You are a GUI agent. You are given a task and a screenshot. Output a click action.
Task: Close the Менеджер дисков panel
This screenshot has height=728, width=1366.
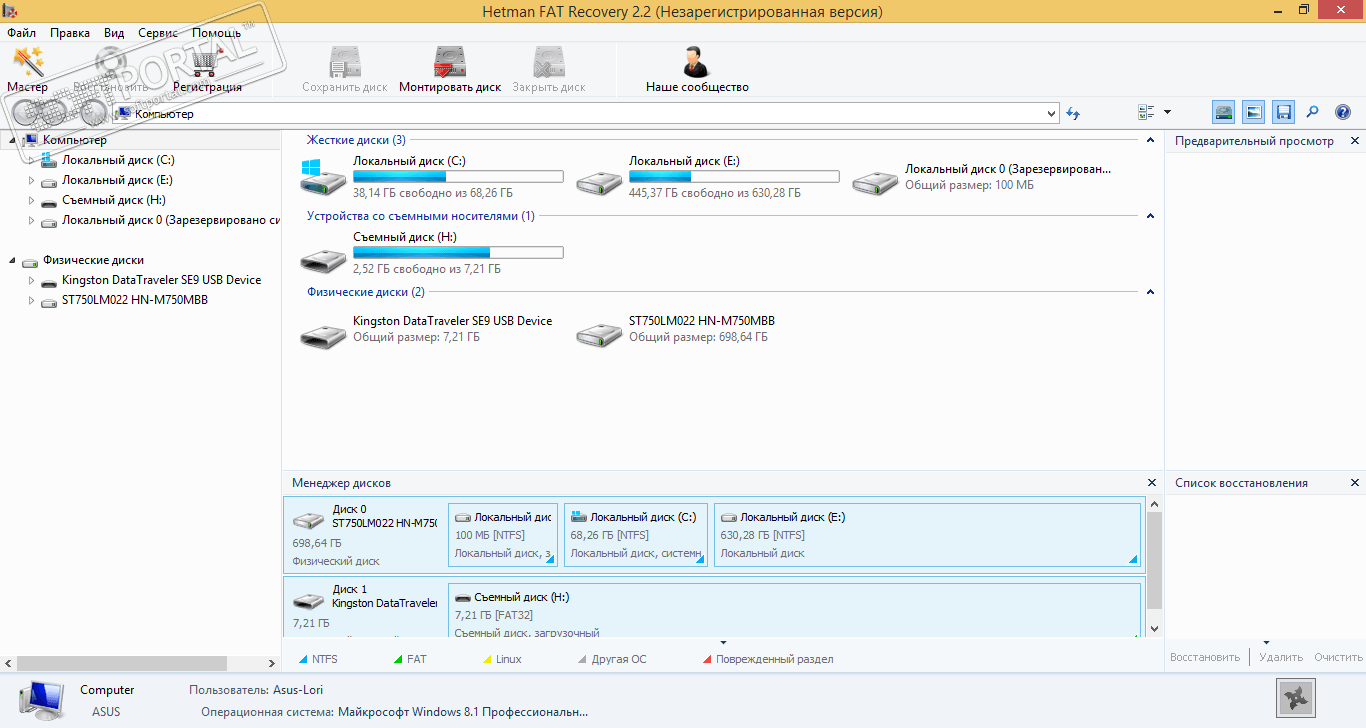tap(1151, 483)
